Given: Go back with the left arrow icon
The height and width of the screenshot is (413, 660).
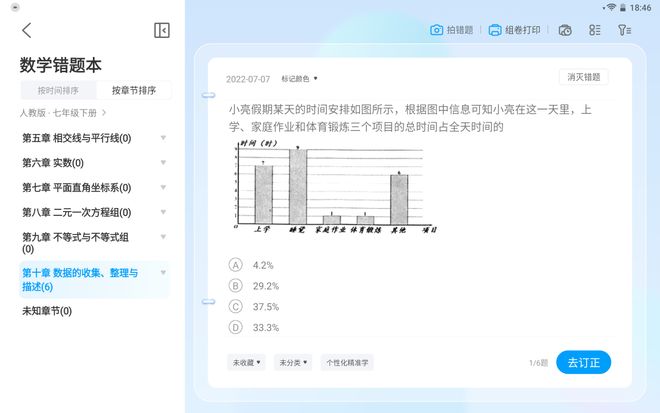Looking at the screenshot, I should (27, 30).
